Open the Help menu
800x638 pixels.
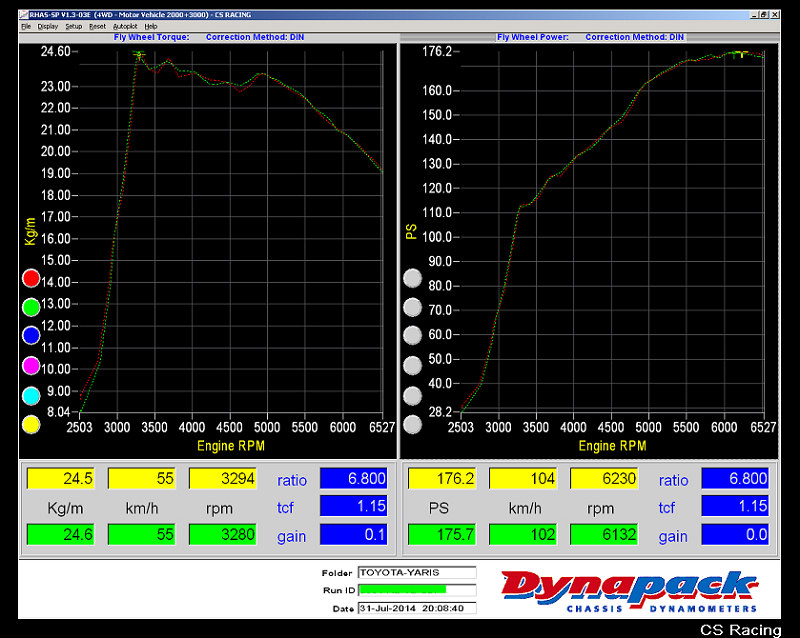(x=151, y=27)
